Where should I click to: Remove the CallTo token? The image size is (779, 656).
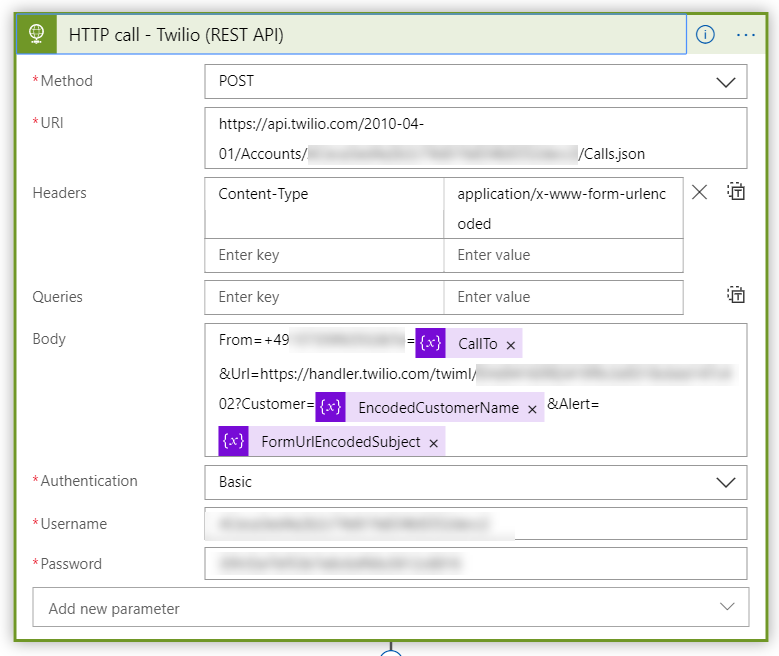511,345
